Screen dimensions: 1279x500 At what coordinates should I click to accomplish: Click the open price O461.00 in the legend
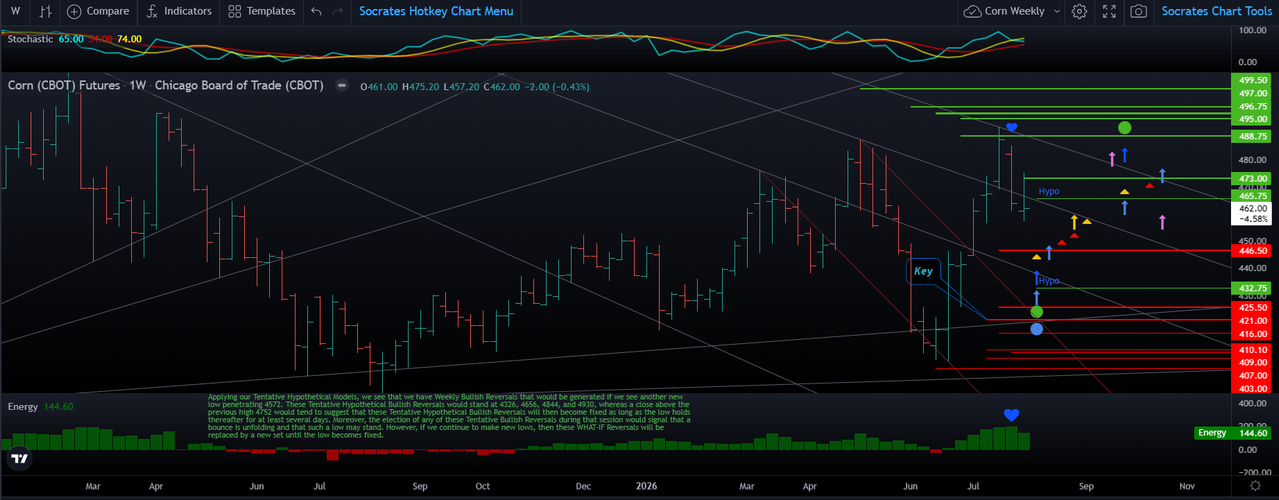[379, 86]
